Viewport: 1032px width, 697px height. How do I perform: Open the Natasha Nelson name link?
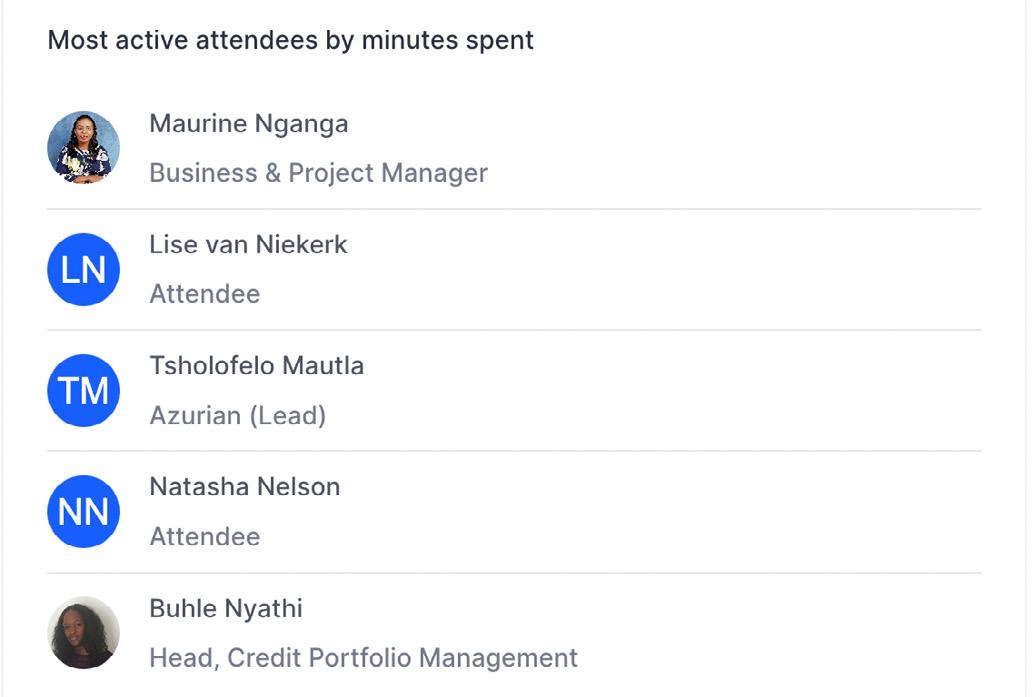click(244, 487)
